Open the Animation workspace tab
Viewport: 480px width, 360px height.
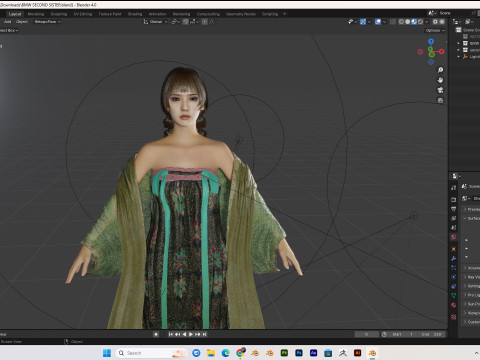pyautogui.click(x=157, y=14)
